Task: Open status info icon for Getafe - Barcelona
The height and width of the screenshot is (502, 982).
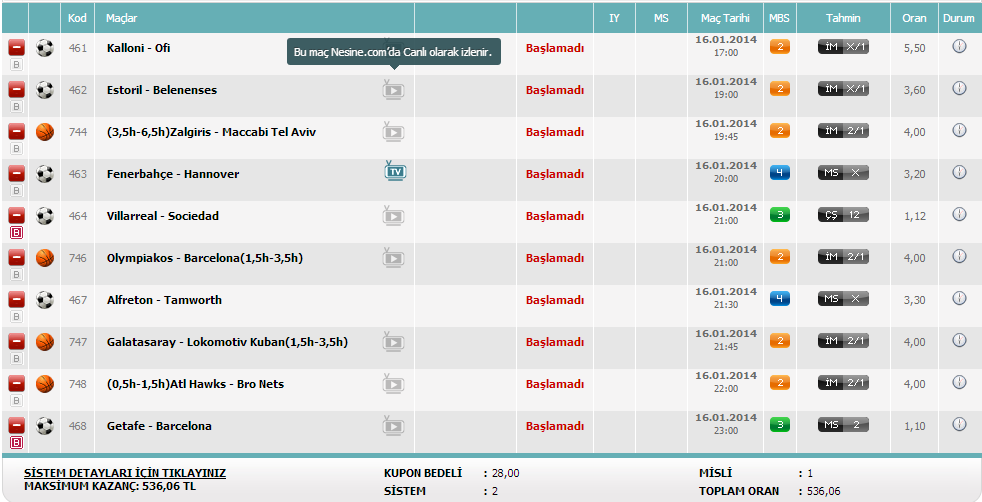Action: 959,424
